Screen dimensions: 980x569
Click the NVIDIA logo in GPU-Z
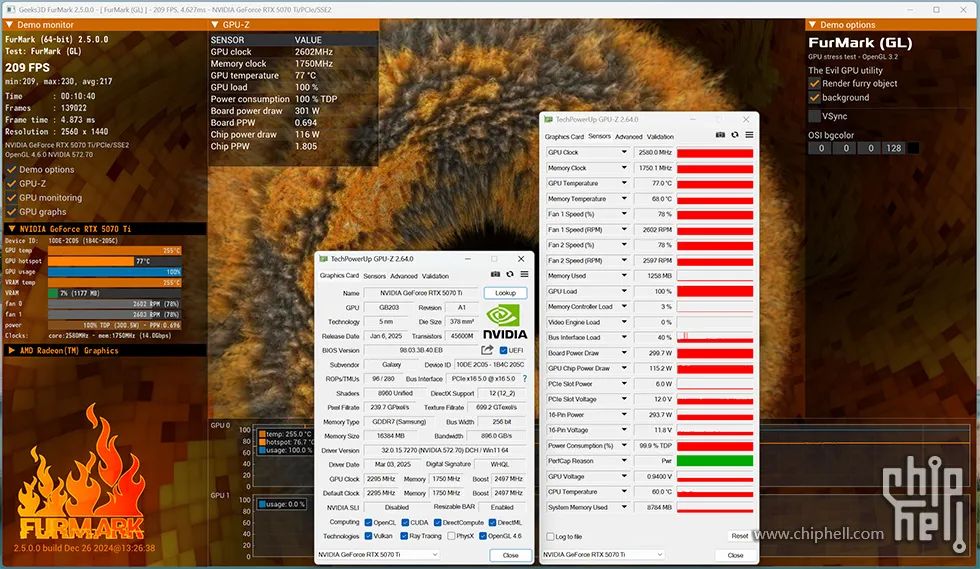click(505, 321)
